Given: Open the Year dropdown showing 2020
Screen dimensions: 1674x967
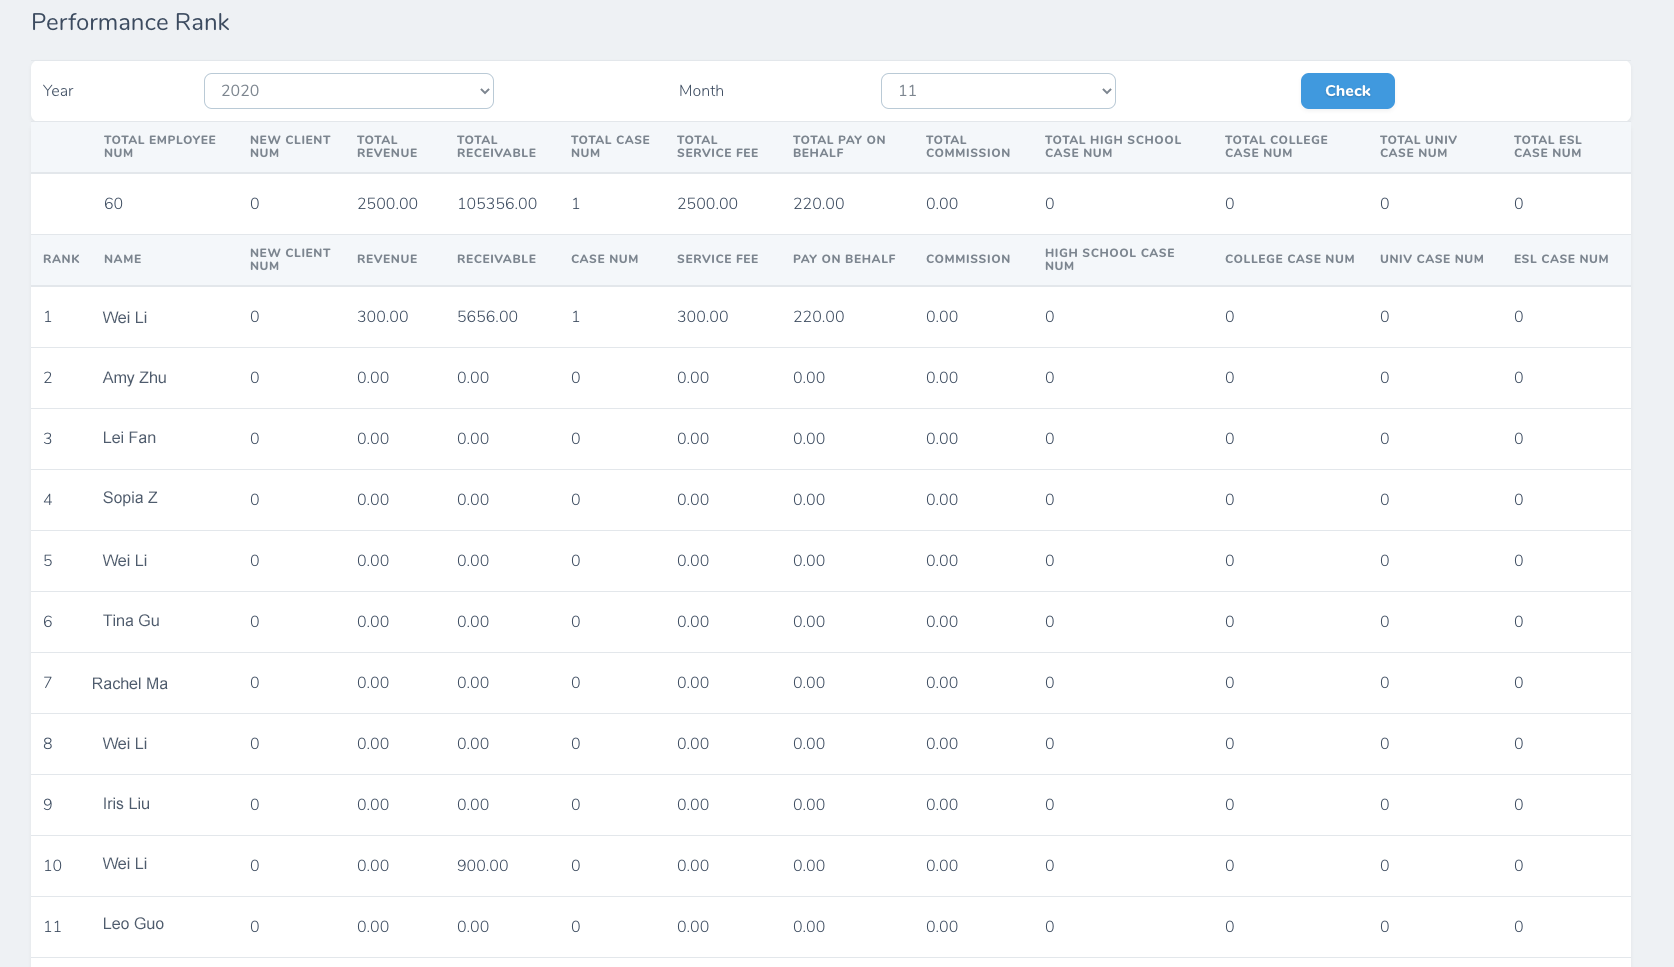Looking at the screenshot, I should [x=349, y=91].
